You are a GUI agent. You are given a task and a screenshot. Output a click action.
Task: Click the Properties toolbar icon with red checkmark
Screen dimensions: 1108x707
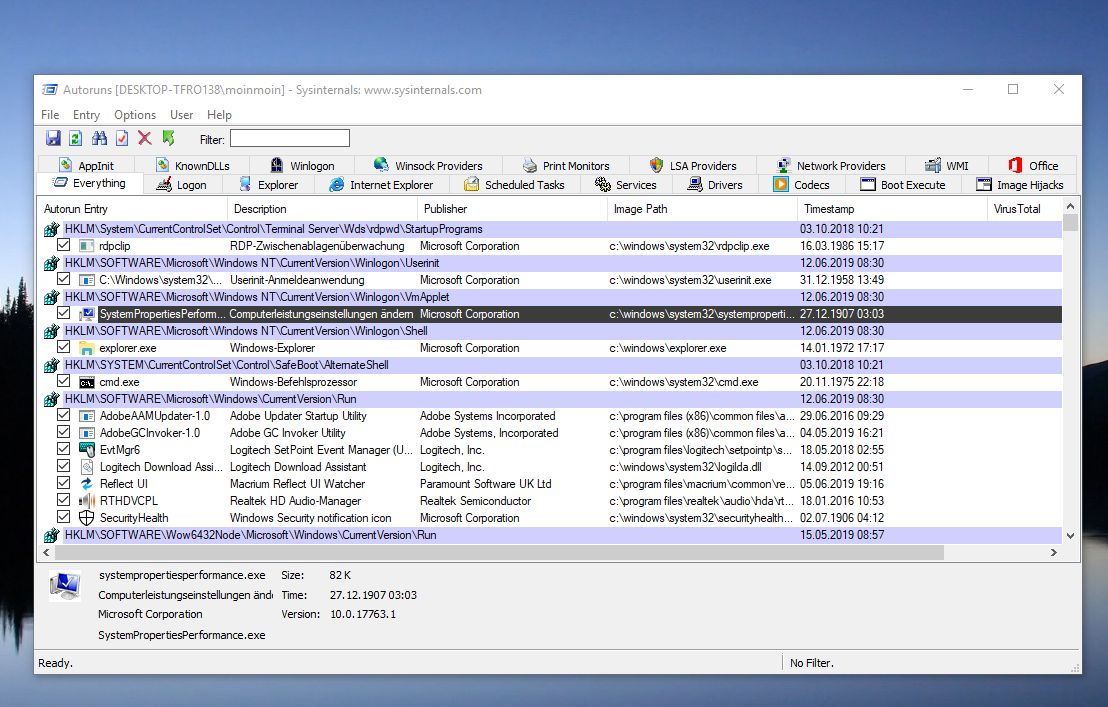pos(122,138)
